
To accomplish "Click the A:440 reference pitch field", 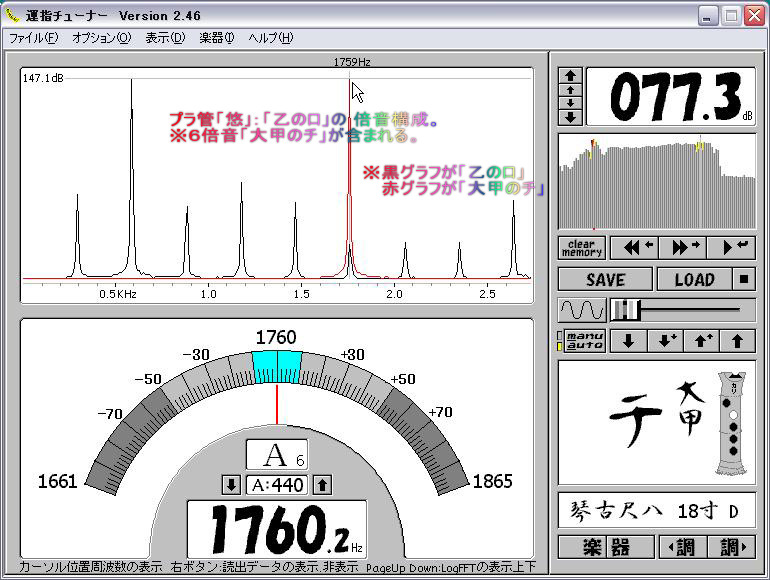I will pyautogui.click(x=277, y=485).
